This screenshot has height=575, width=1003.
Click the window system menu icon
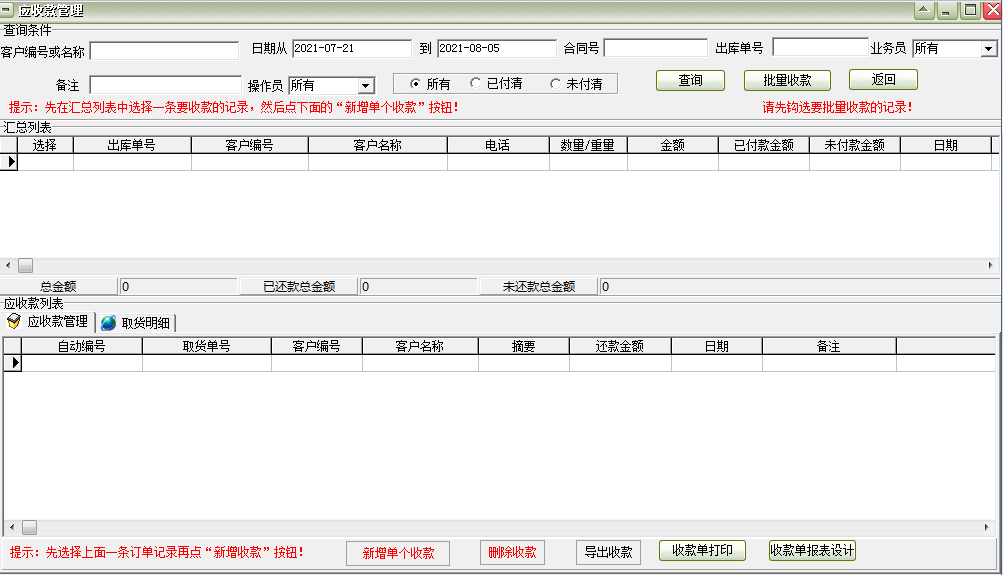click(x=6, y=10)
